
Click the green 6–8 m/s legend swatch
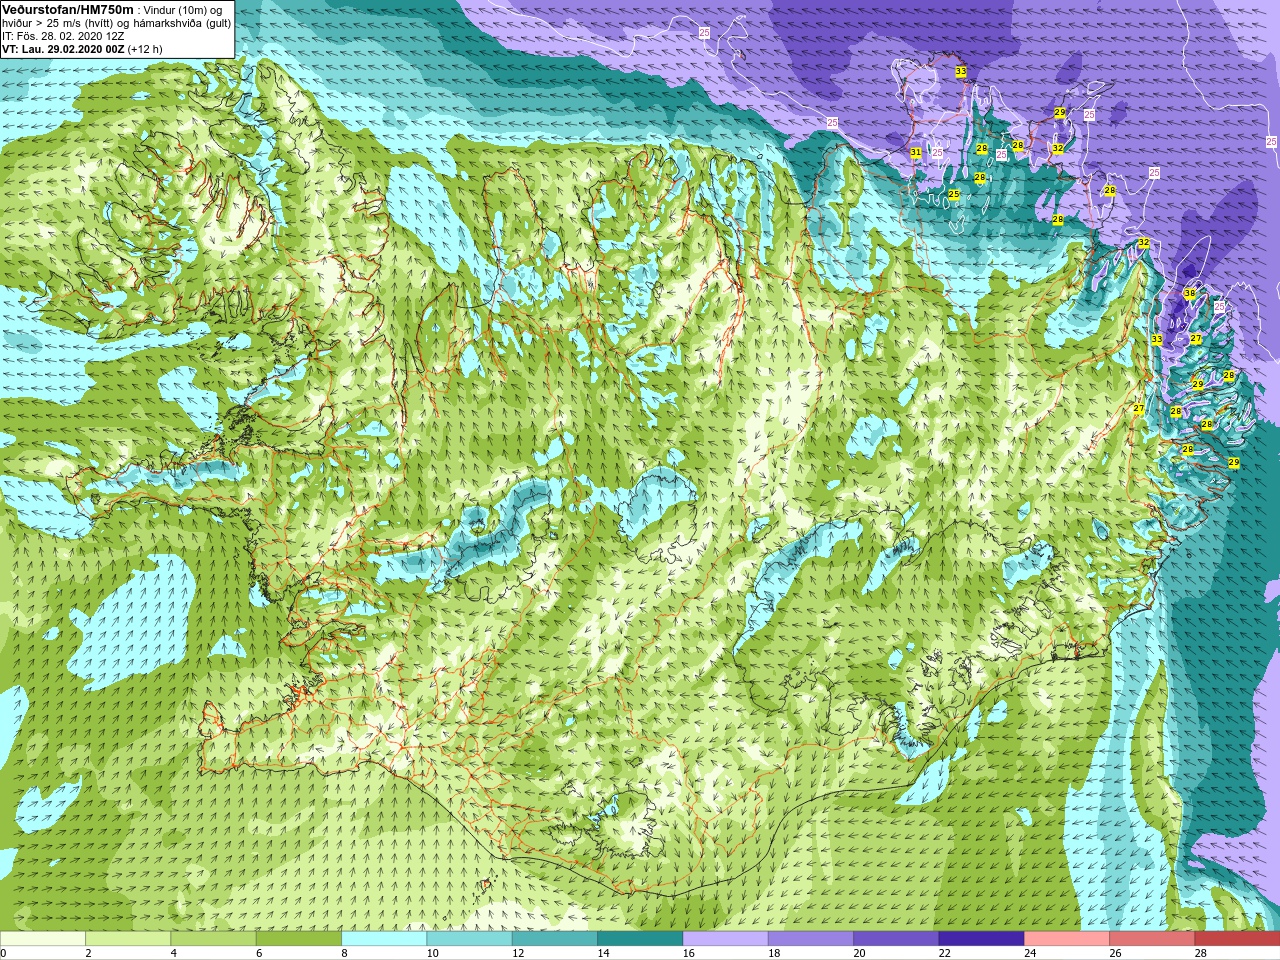pos(299,938)
